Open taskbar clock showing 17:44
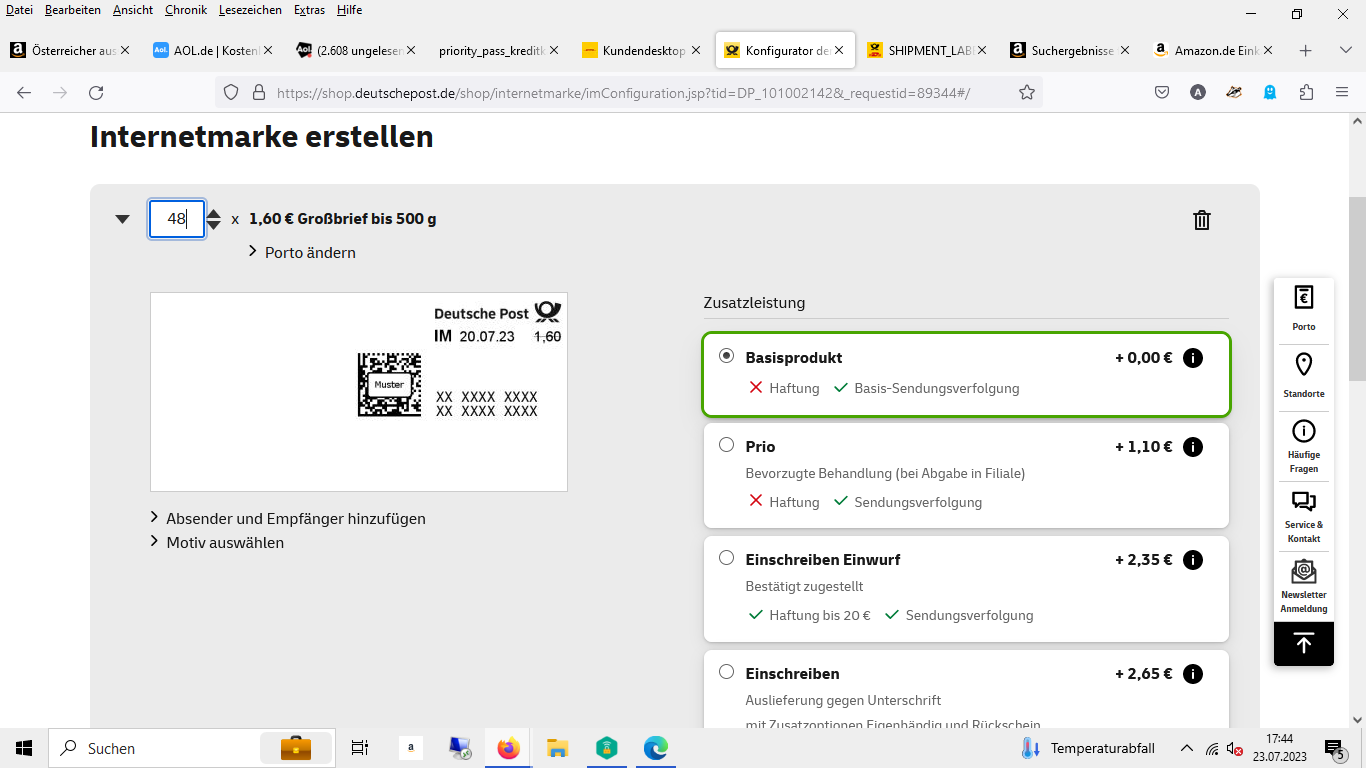 (1278, 748)
